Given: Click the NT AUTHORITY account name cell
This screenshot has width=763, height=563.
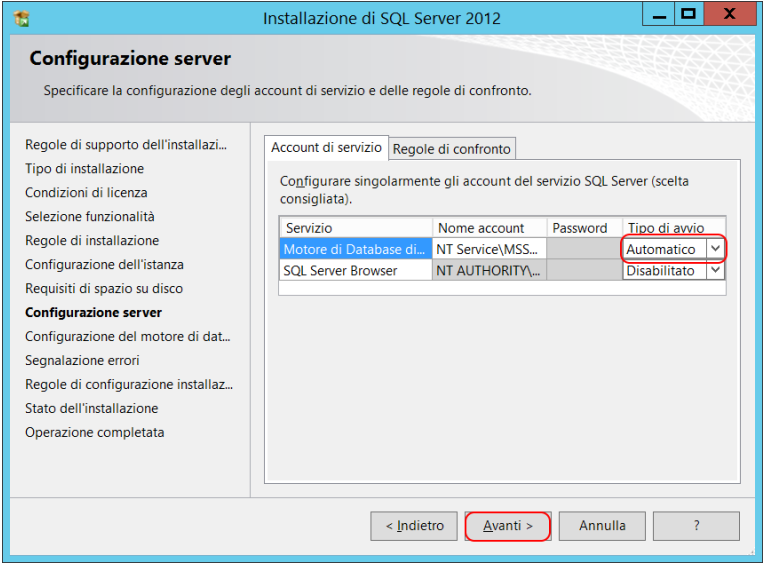Looking at the screenshot, I should click(489, 270).
